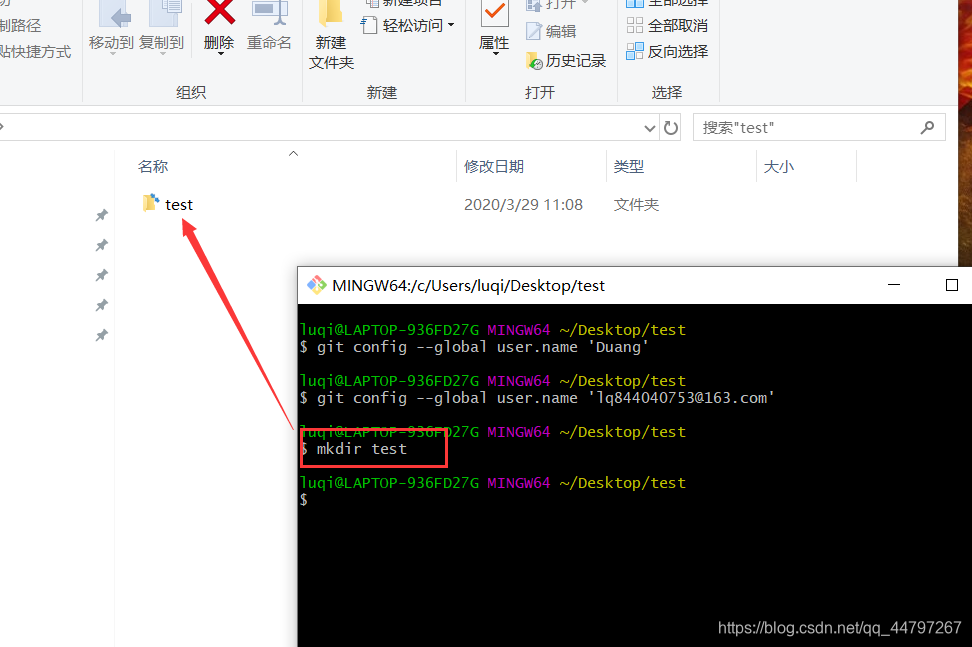972x647 pixels.
Task: Sort by the Name (名称) column header
Action: pos(153,167)
